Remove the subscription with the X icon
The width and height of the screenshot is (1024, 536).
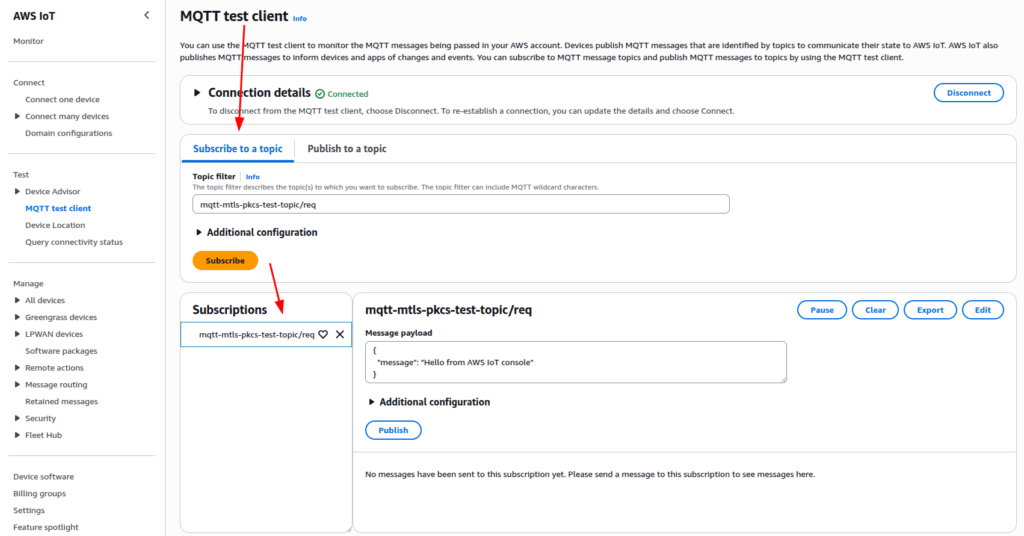(340, 335)
